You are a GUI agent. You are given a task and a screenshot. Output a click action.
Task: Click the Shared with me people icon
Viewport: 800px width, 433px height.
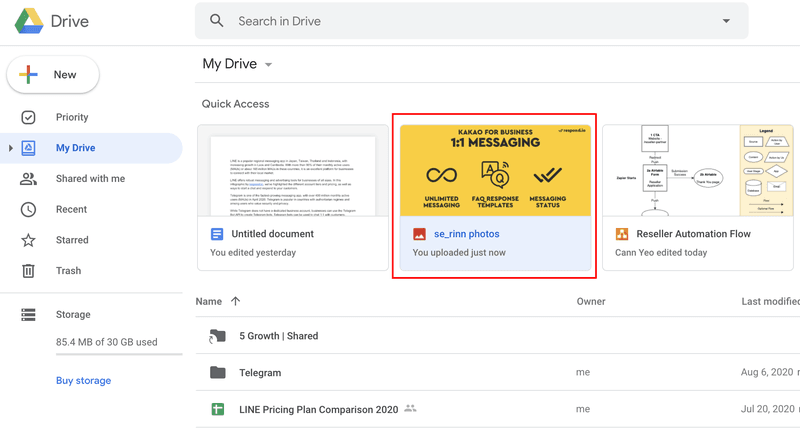point(29,179)
